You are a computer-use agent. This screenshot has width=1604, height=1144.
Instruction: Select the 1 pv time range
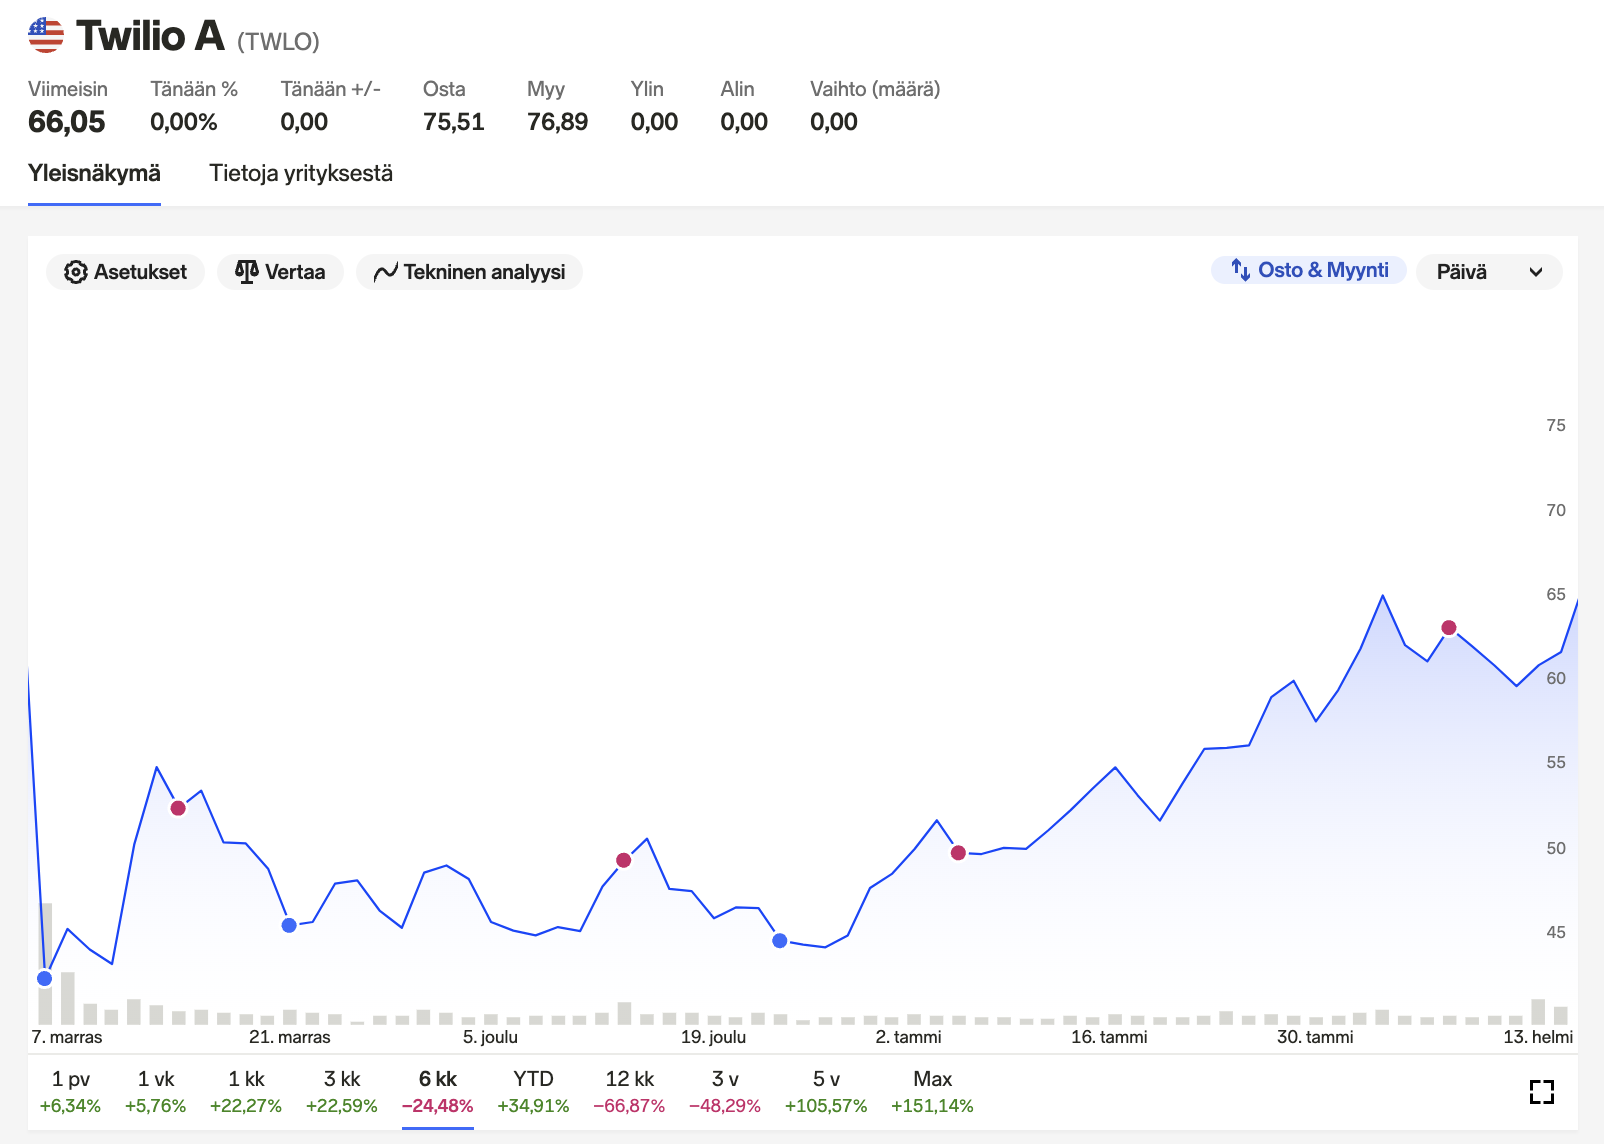70,1092
